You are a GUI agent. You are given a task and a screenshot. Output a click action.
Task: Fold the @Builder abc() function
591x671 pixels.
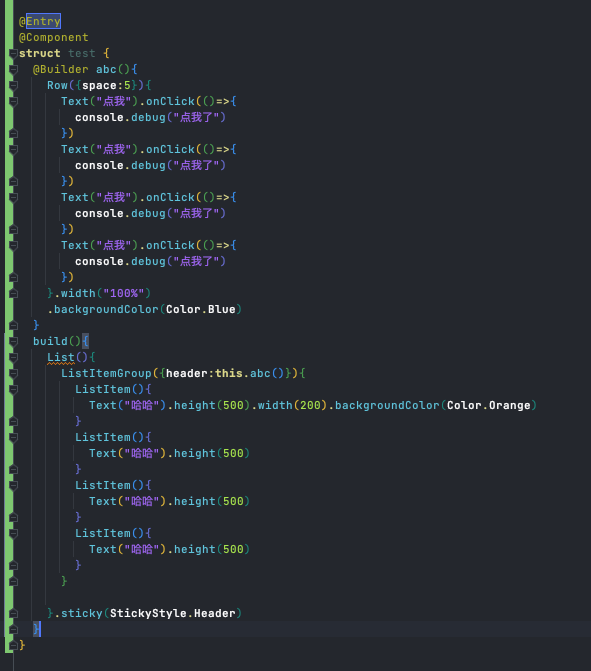(13, 69)
